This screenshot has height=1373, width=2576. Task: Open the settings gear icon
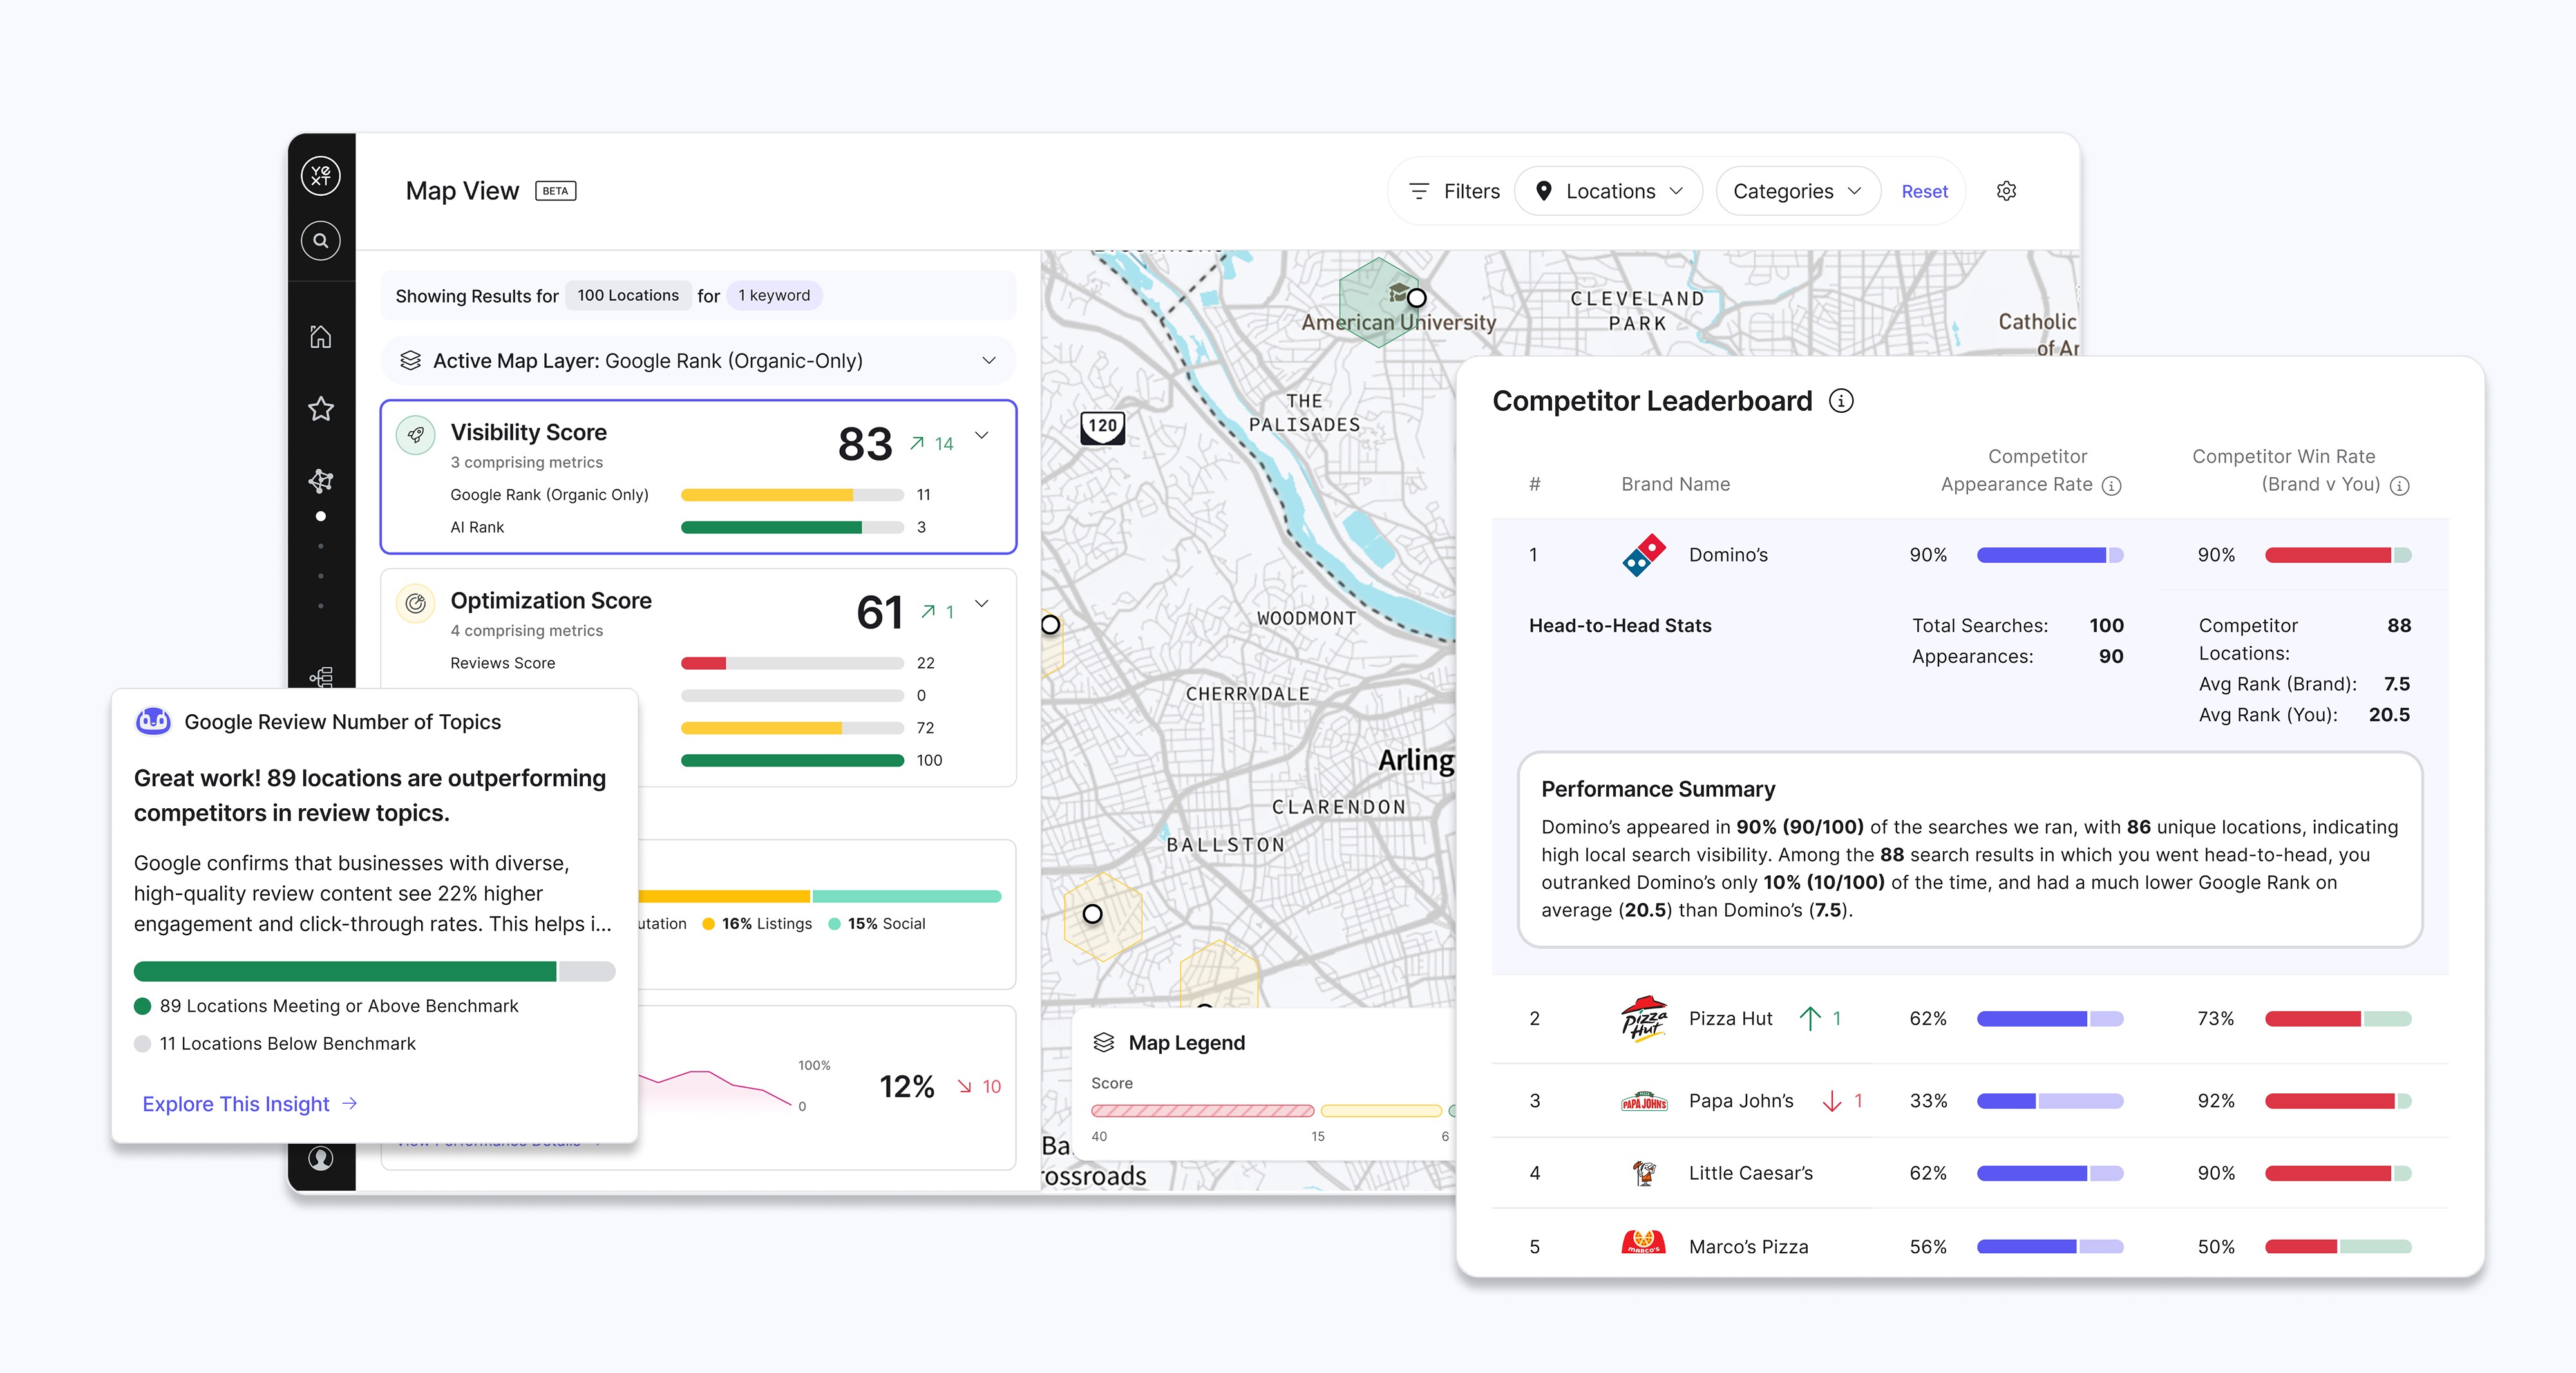[x=2006, y=191]
